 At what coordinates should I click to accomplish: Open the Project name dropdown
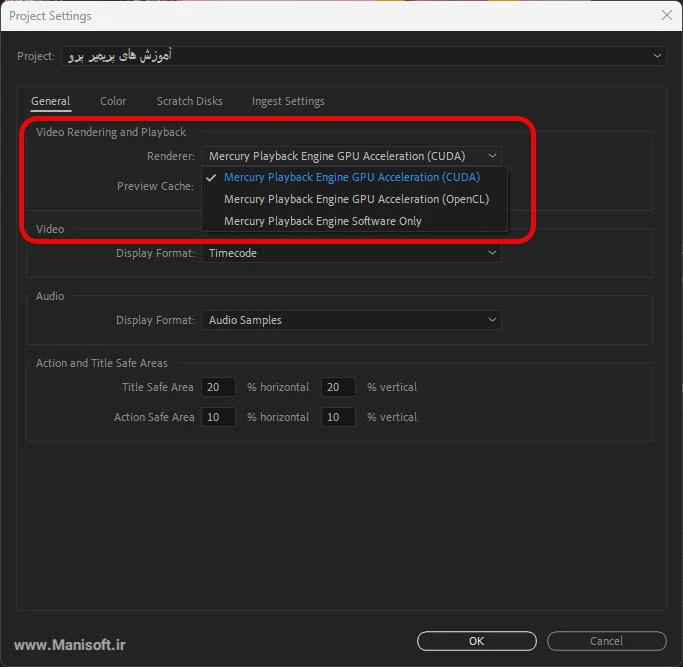coord(364,56)
